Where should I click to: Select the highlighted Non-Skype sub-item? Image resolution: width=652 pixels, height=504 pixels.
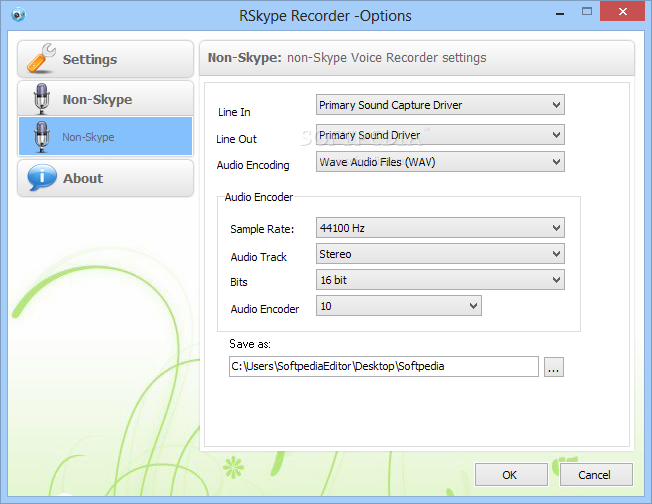click(105, 136)
